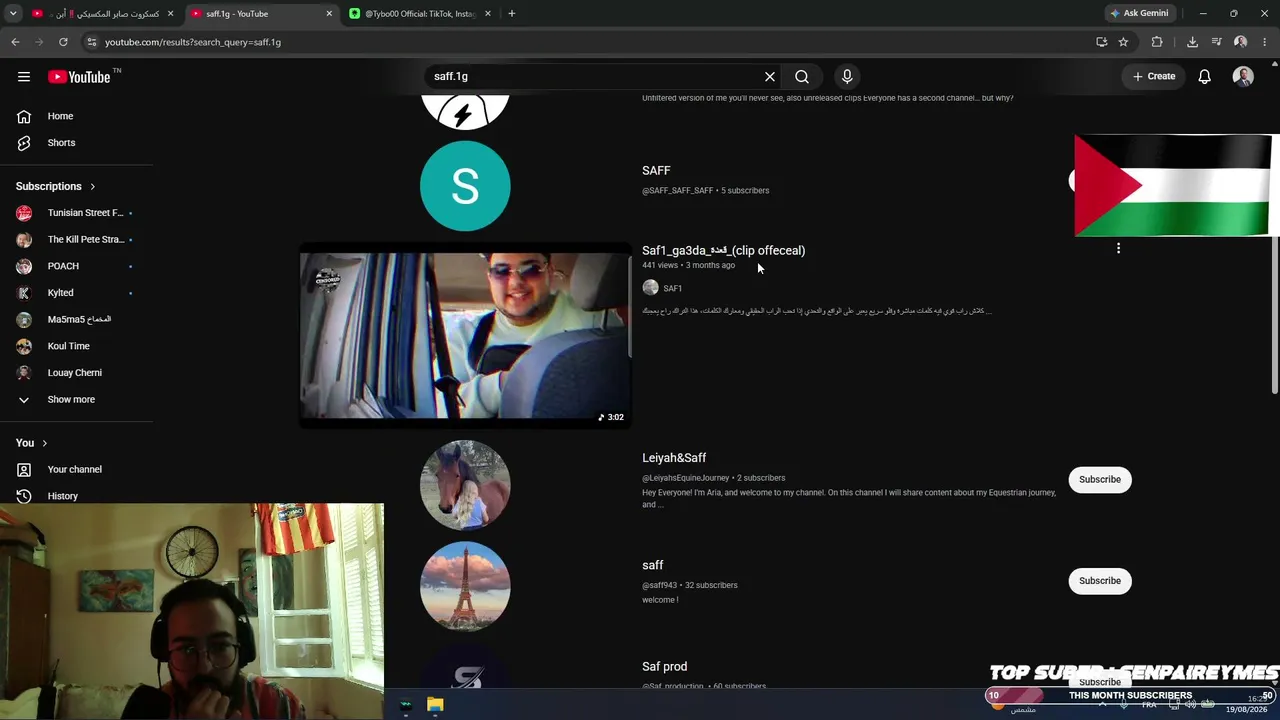
Task: Open Chrome extensions puzzle icon
Action: pyautogui.click(x=1157, y=42)
